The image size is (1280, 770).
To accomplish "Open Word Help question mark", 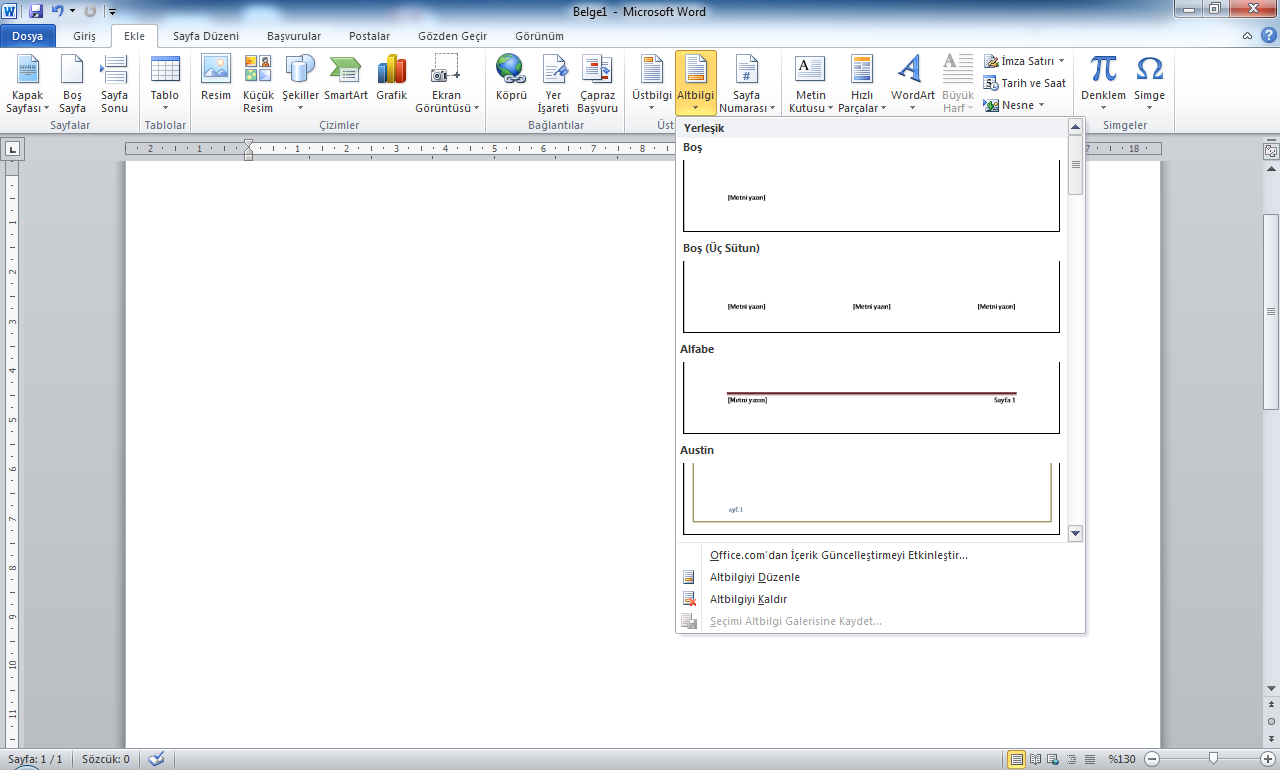I will tap(1267, 35).
